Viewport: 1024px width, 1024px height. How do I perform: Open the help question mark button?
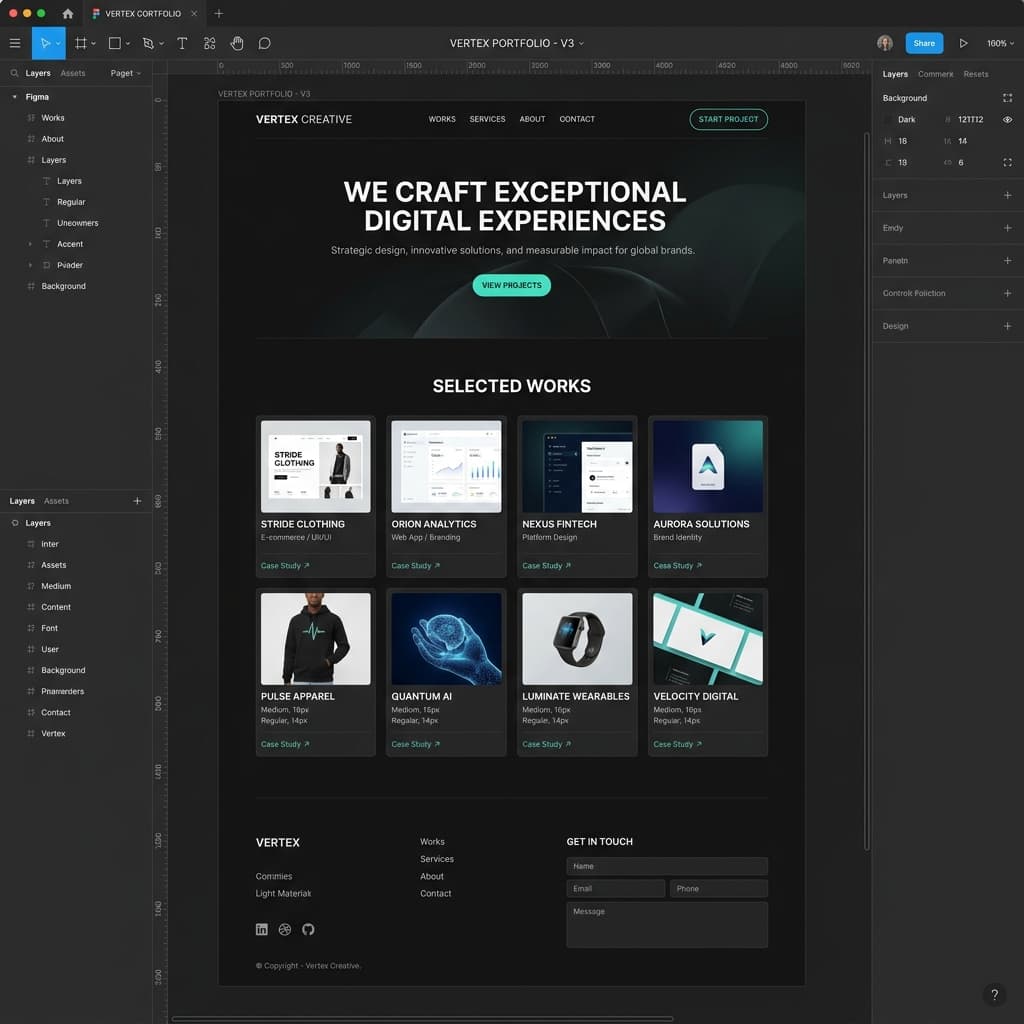[995, 995]
